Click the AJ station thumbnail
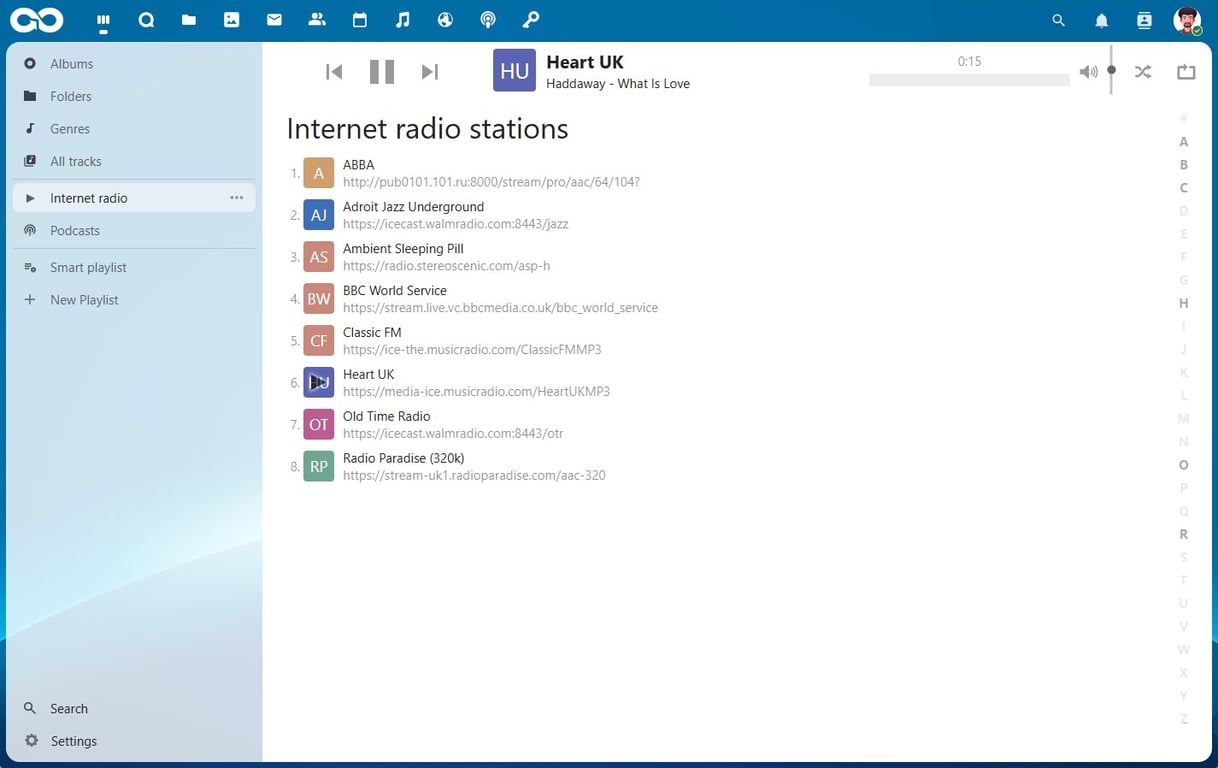This screenshot has height=768, width=1218. point(319,215)
